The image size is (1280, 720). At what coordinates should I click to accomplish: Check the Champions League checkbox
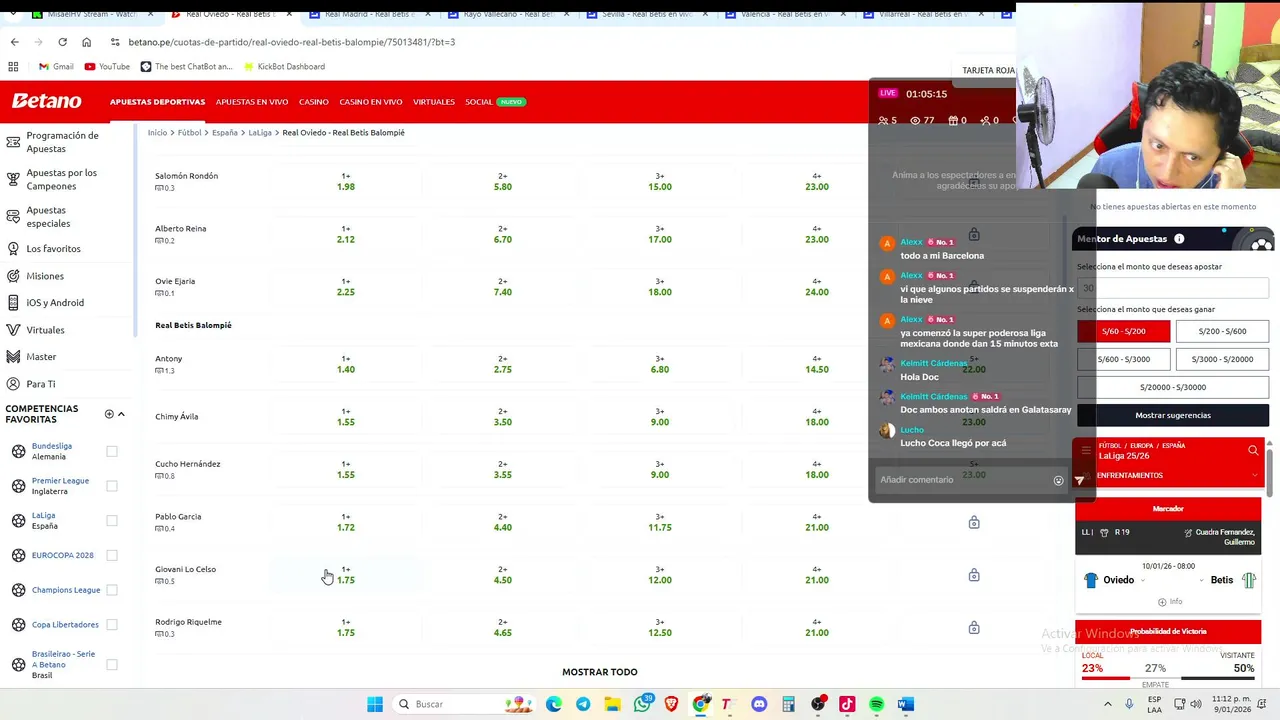112,590
